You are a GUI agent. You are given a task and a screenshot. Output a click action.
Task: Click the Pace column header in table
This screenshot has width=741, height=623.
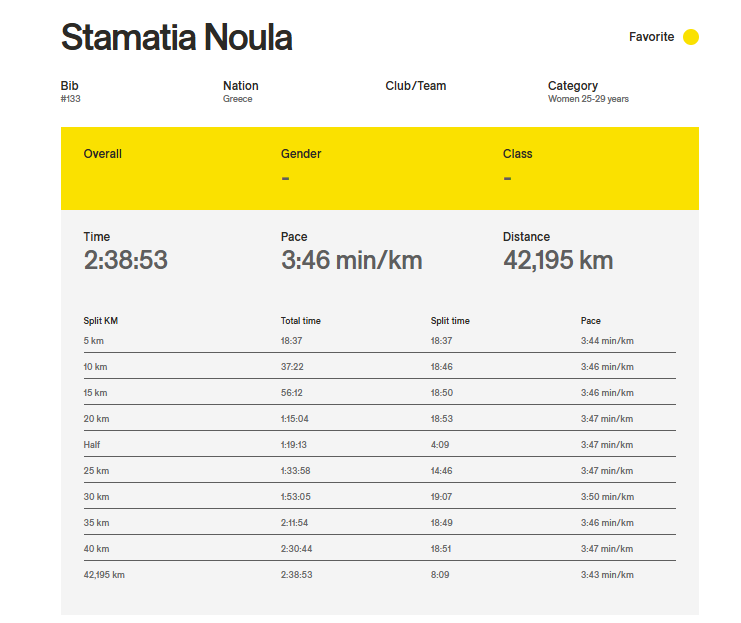[x=590, y=320]
